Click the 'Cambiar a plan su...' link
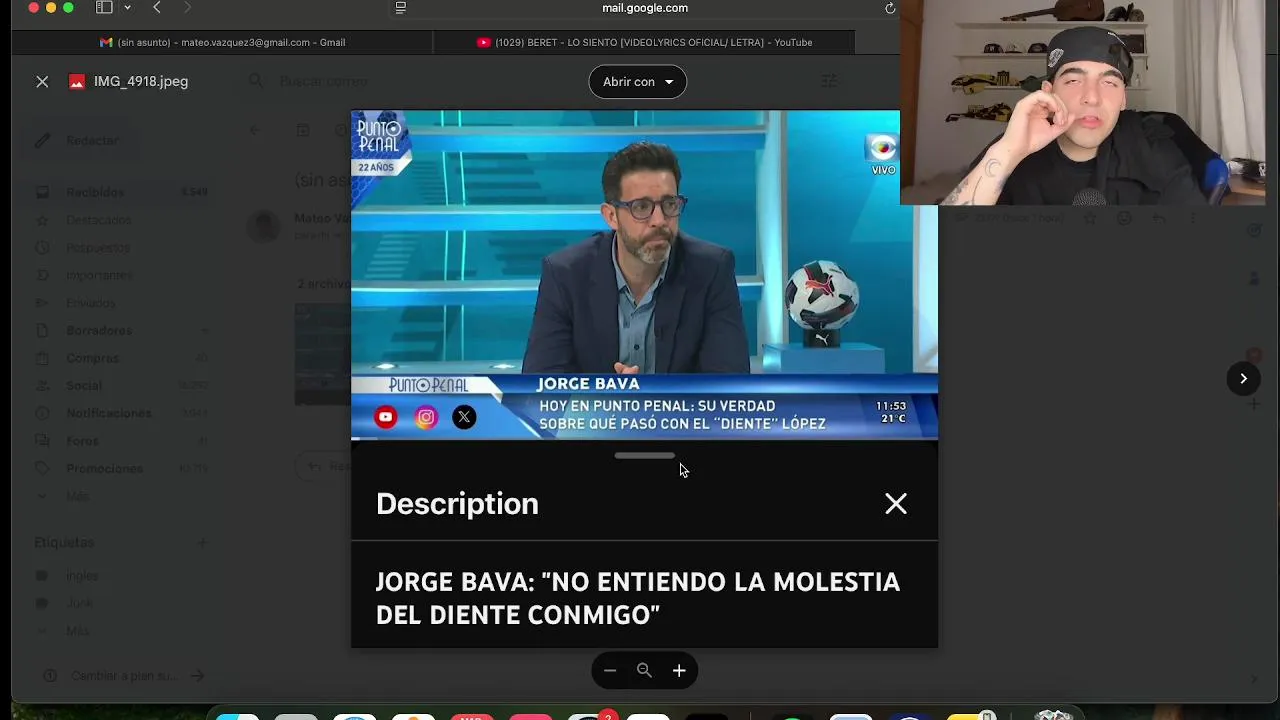 [124, 676]
